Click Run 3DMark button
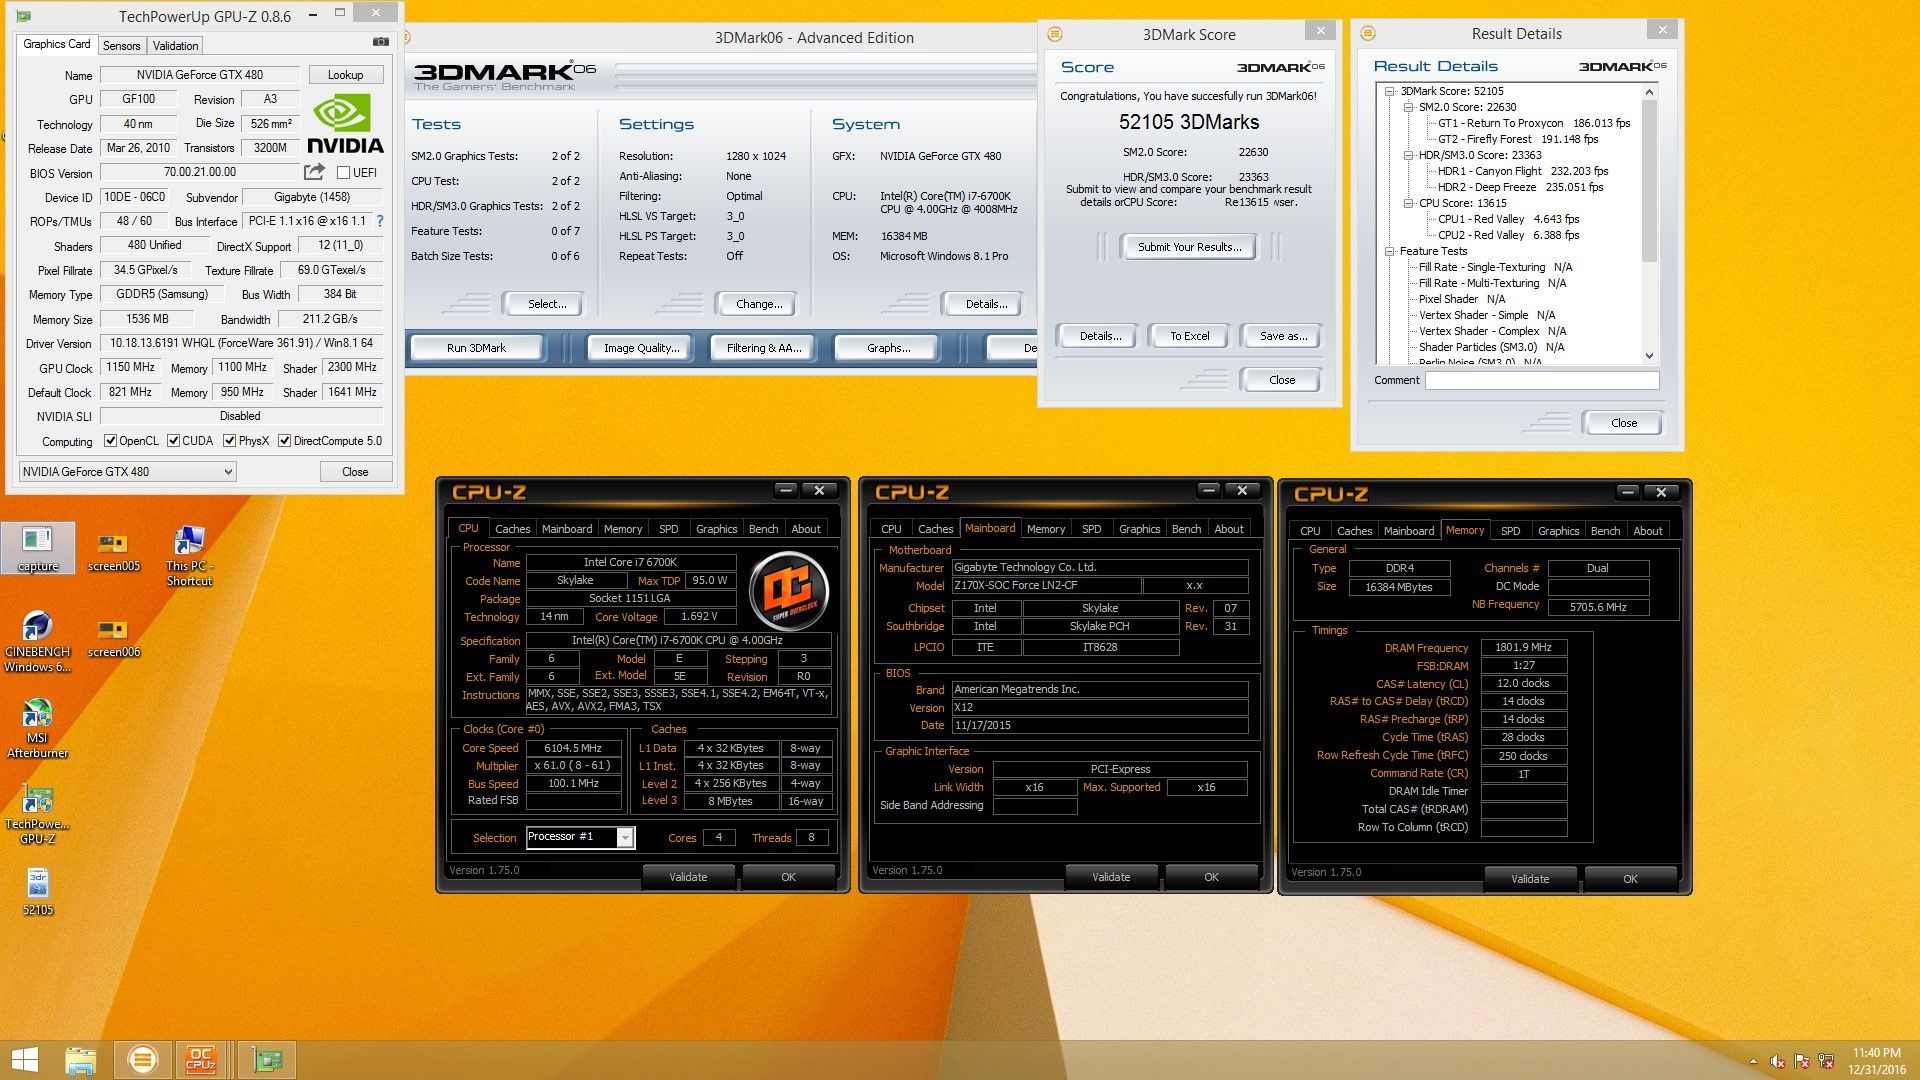The image size is (1920, 1080). tap(476, 348)
